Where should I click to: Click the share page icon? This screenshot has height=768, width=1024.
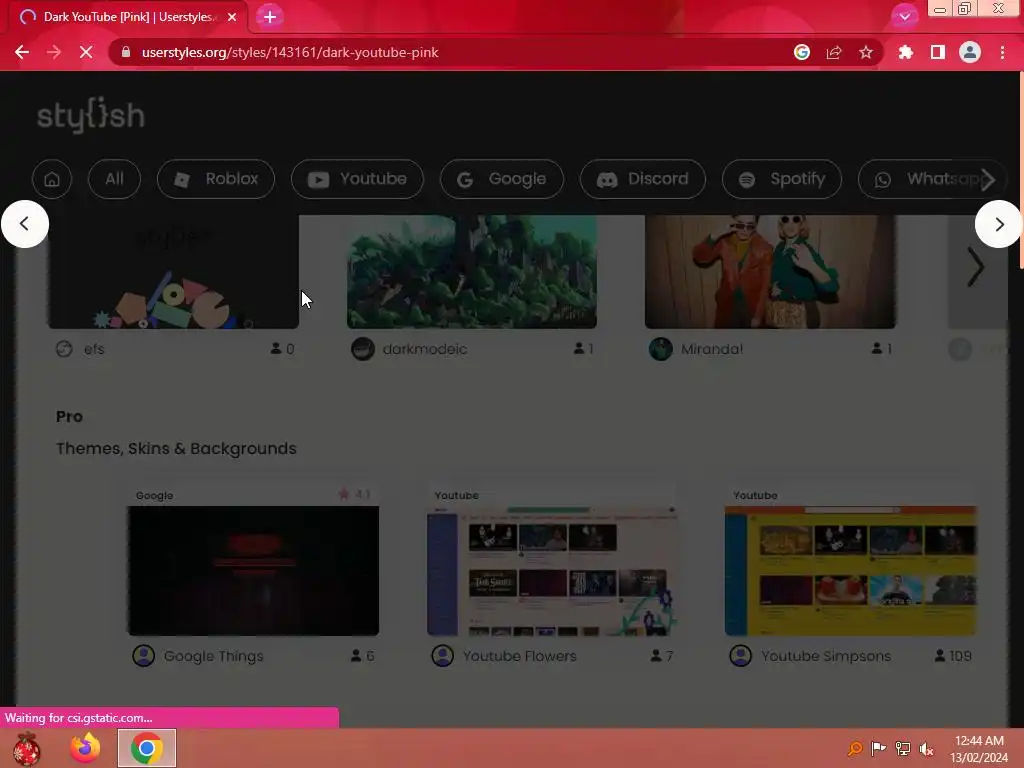click(834, 52)
